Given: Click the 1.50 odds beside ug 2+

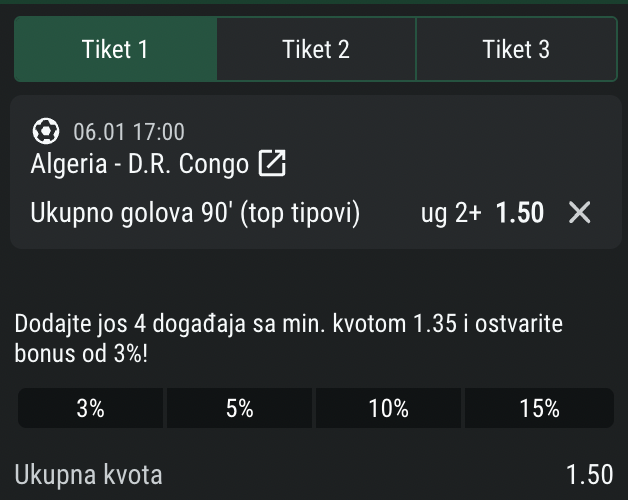Looking at the screenshot, I should click(x=520, y=213).
